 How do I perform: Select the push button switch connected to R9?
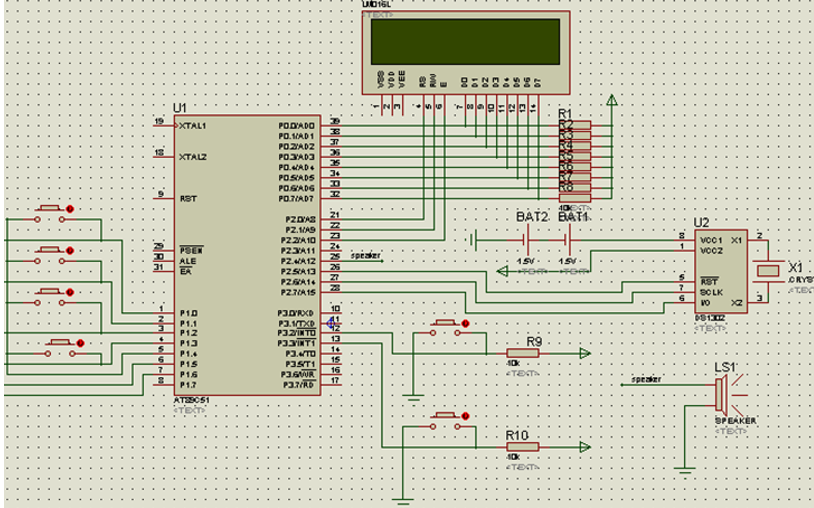point(445,328)
